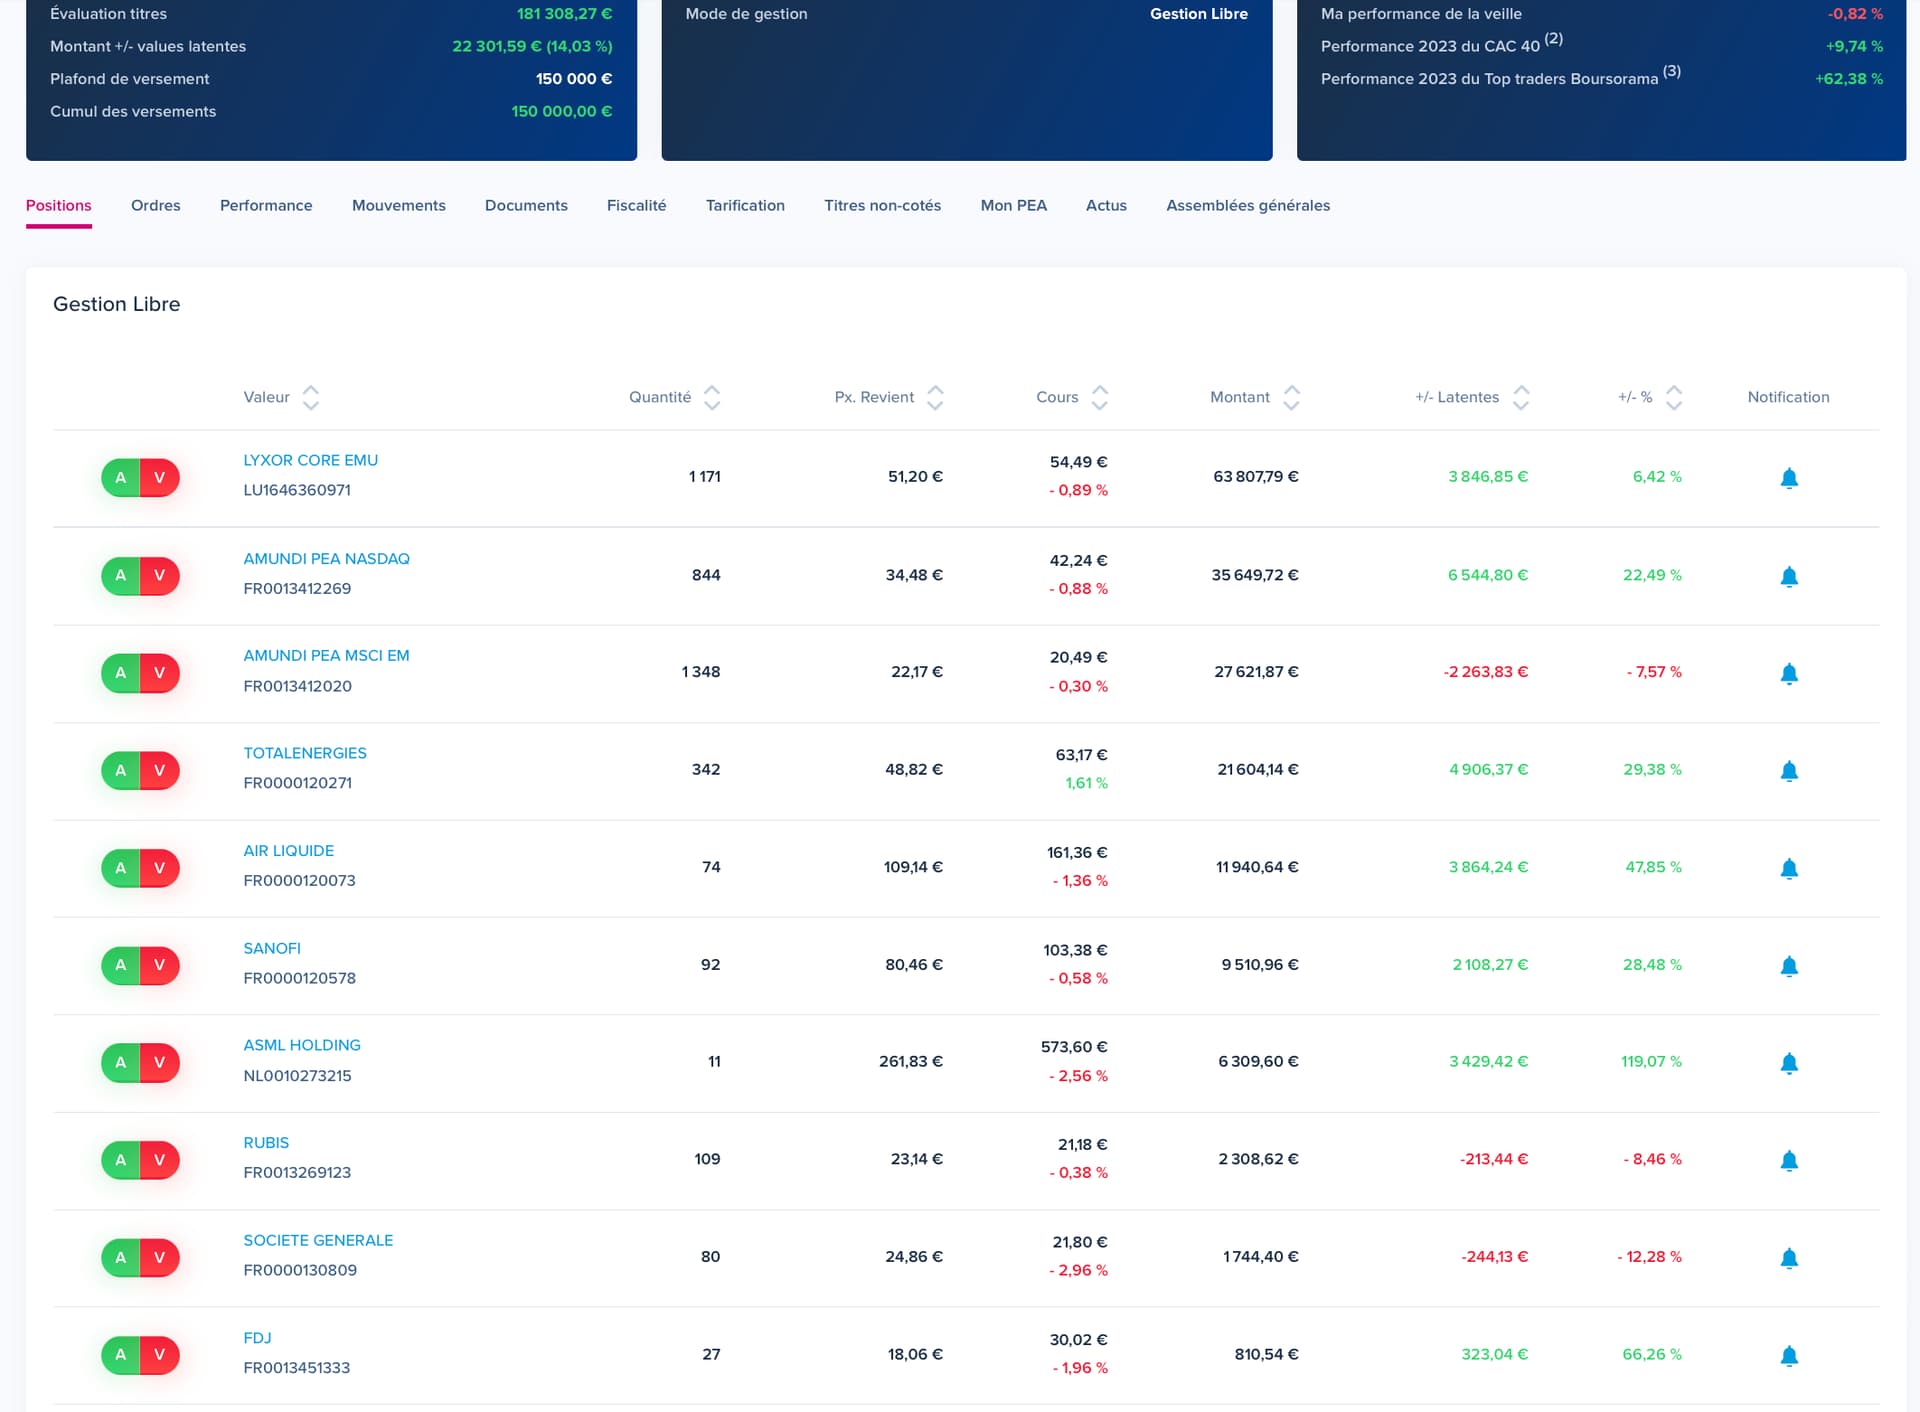Image resolution: width=1920 pixels, height=1412 pixels.
Task: Switch to the Ordres tab
Action: pyautogui.click(x=156, y=205)
